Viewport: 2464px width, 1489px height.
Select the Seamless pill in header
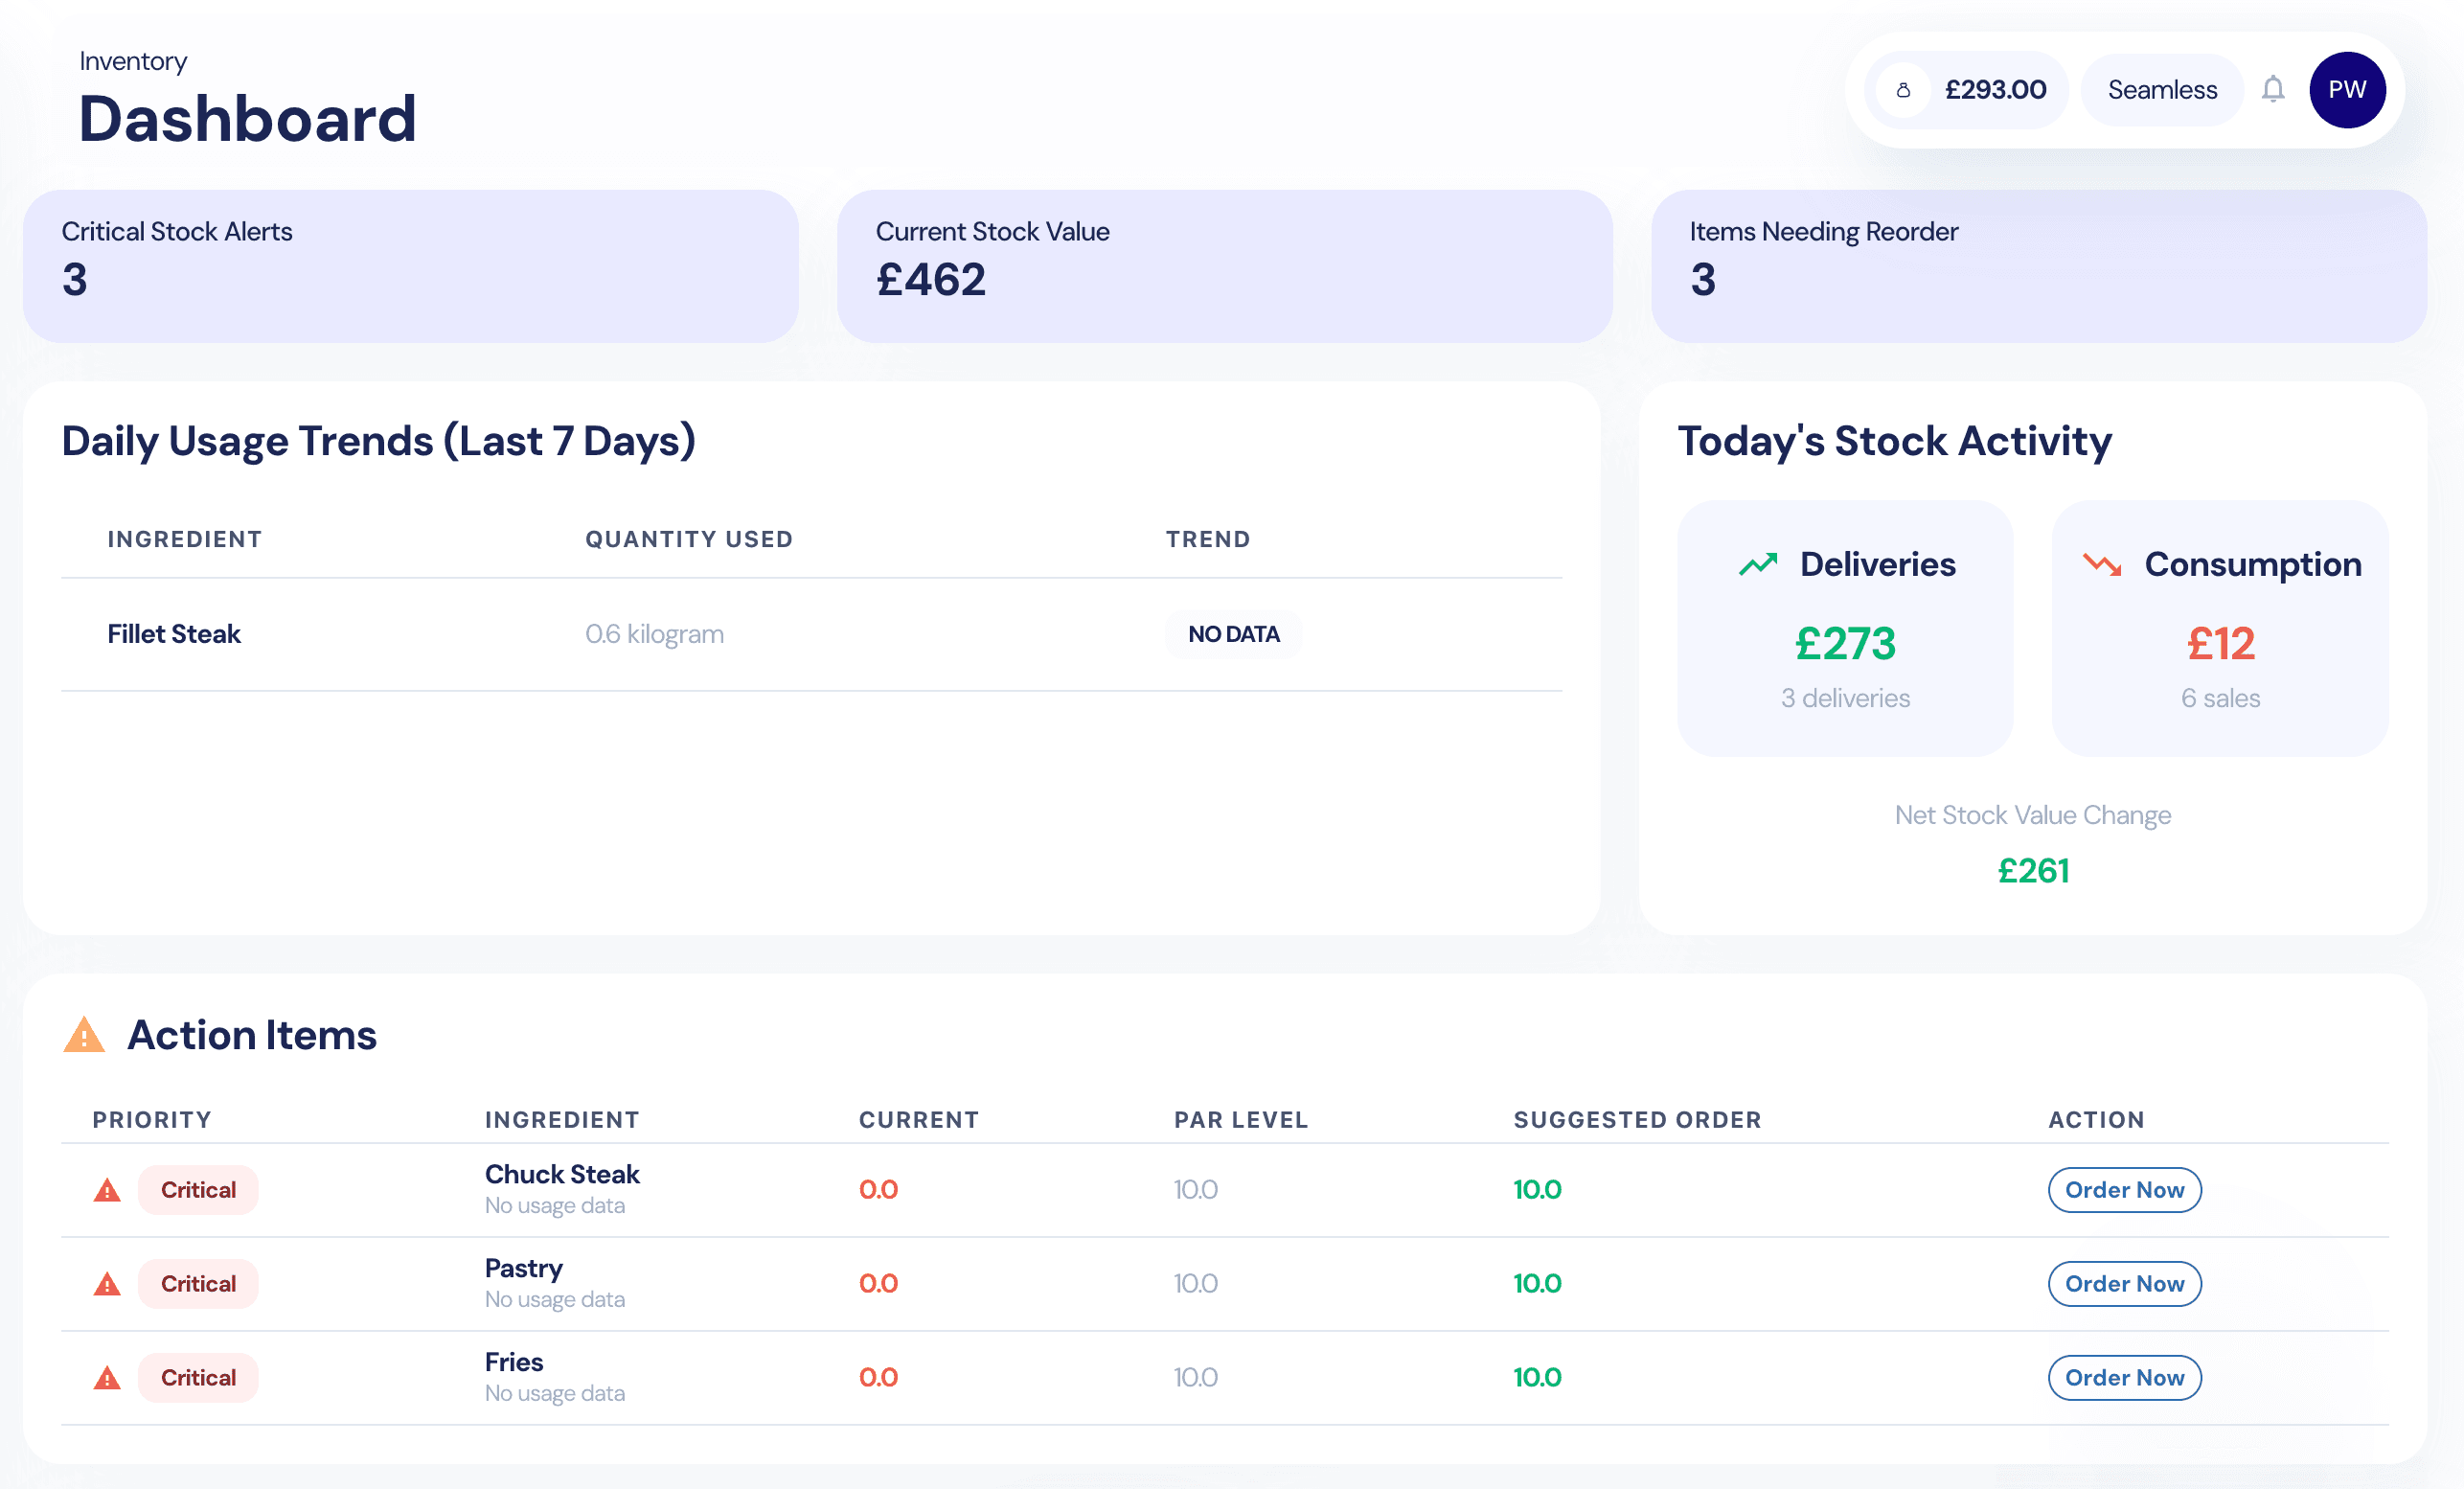point(2161,90)
